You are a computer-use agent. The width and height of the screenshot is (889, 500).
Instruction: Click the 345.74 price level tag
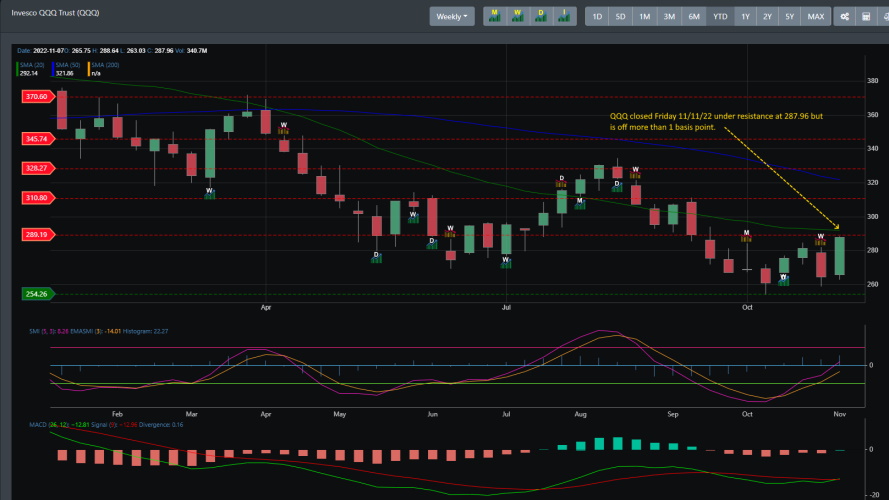tap(37, 138)
